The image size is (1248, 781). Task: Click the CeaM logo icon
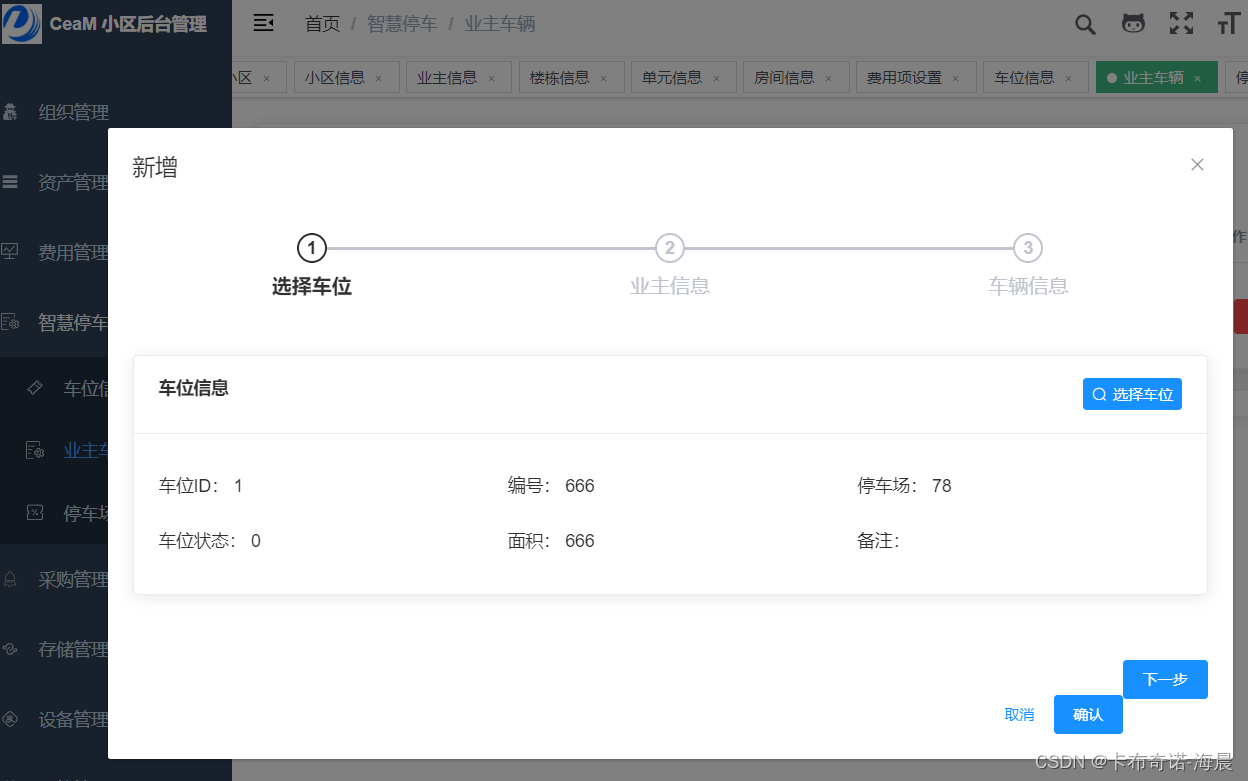pyautogui.click(x=22, y=23)
